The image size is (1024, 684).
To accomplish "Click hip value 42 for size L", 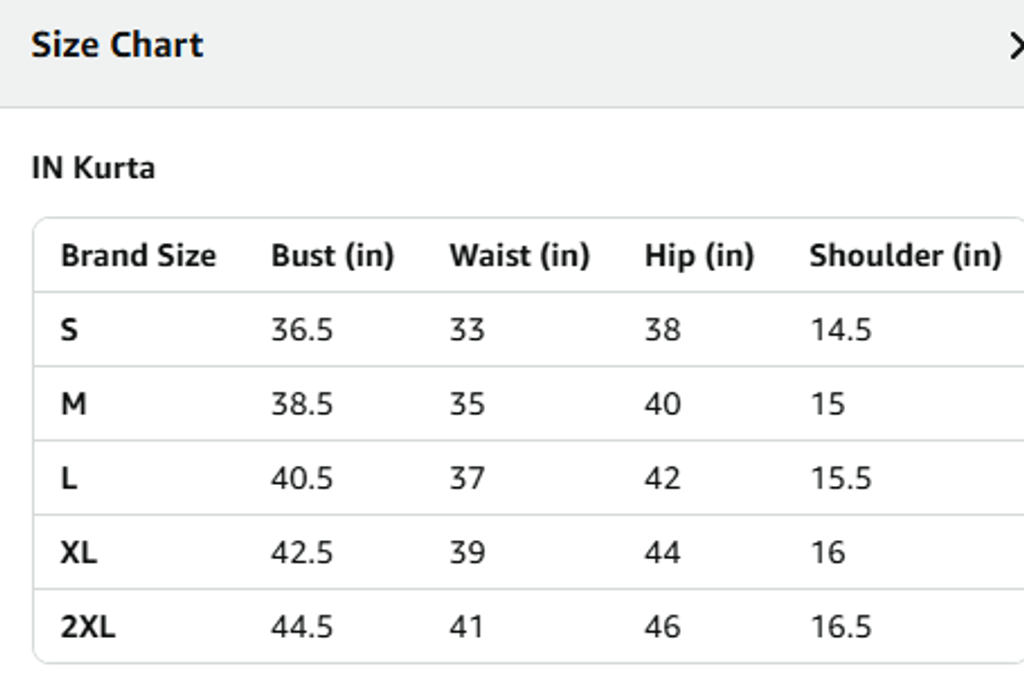I will (x=662, y=478).
